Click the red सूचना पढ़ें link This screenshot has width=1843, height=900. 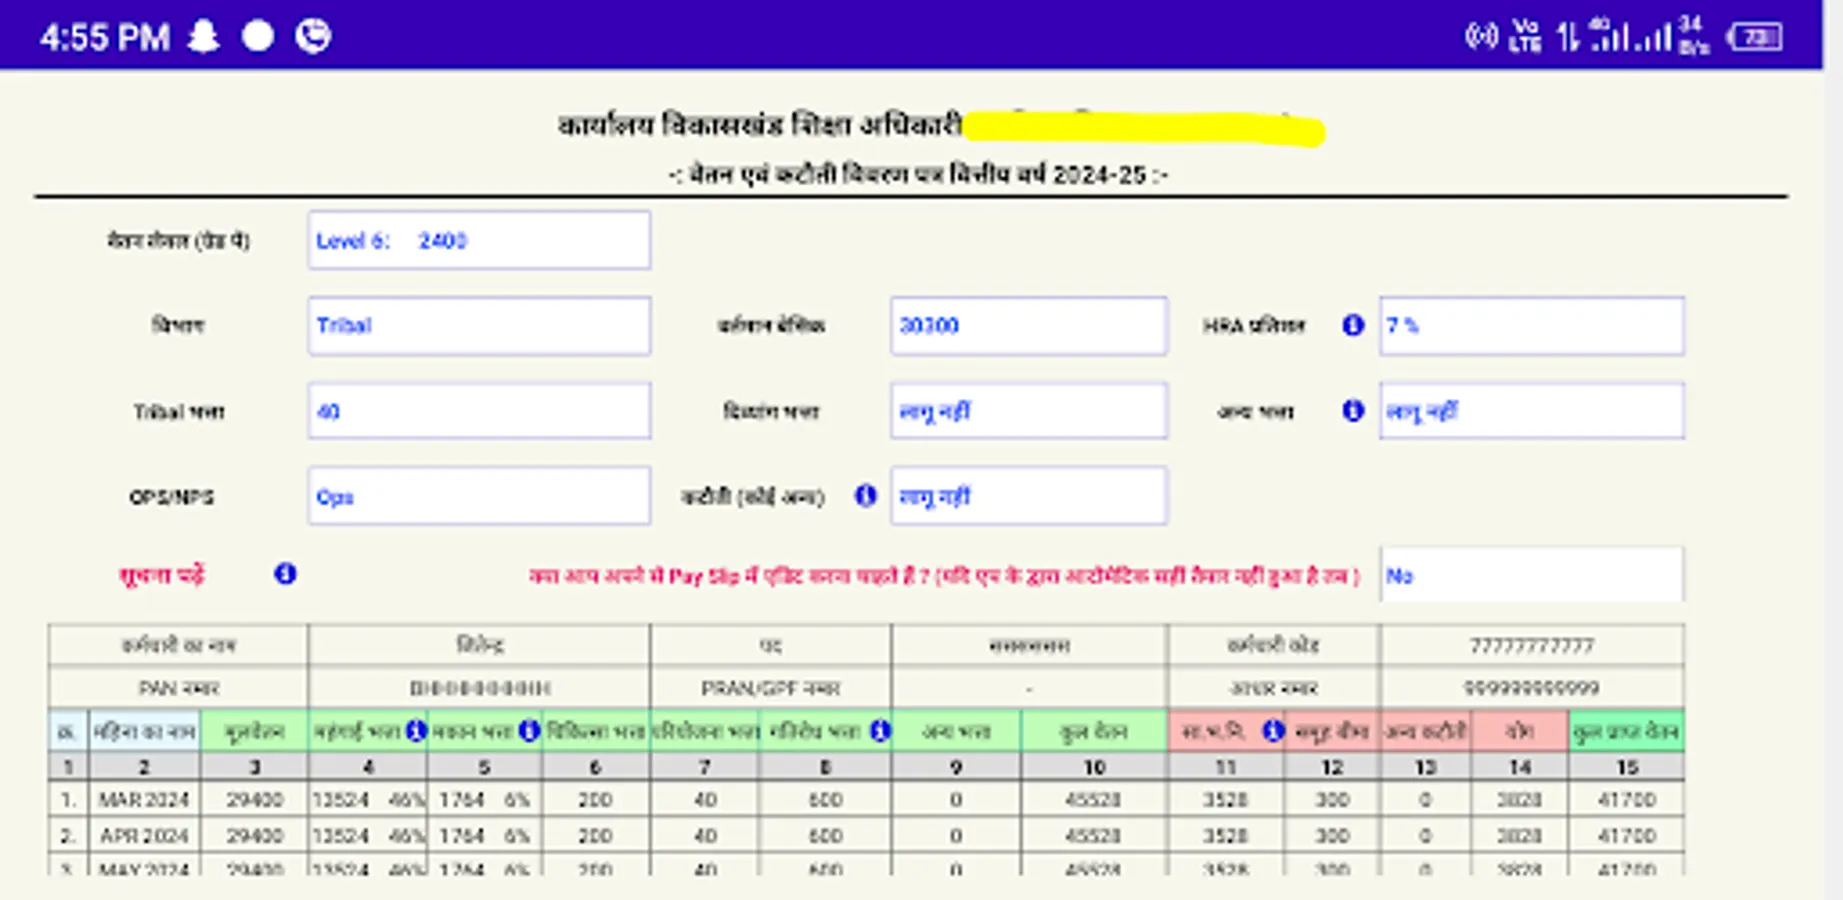160,575
